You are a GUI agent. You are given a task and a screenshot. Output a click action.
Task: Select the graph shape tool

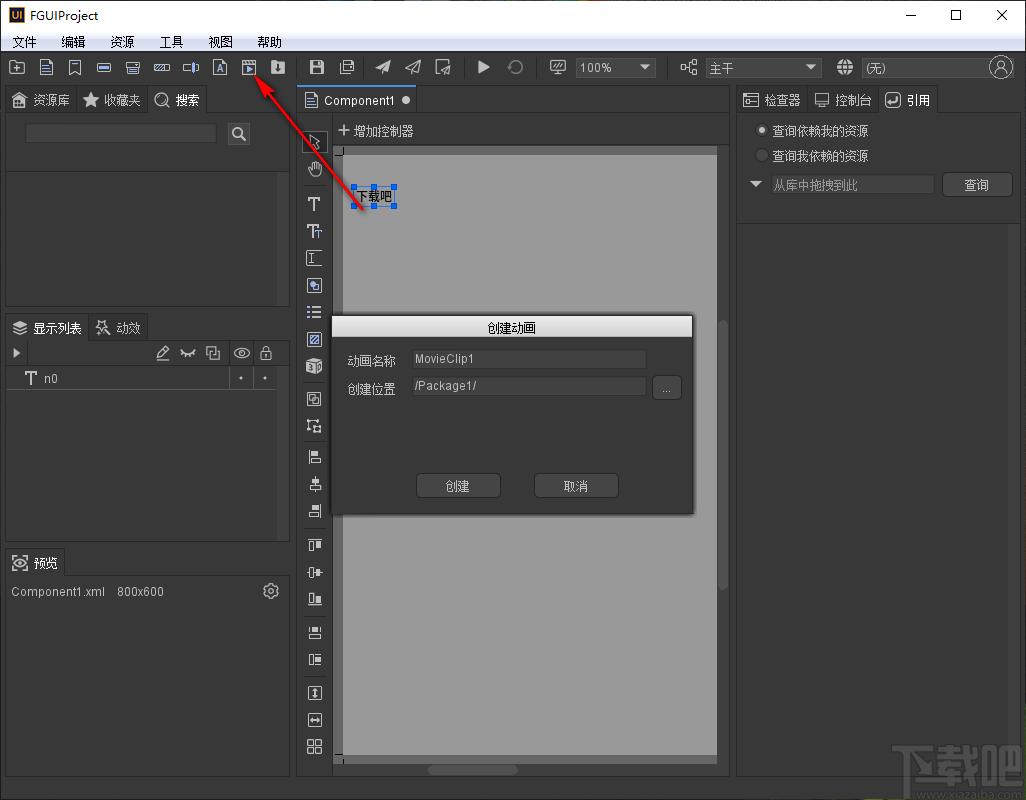[x=314, y=285]
